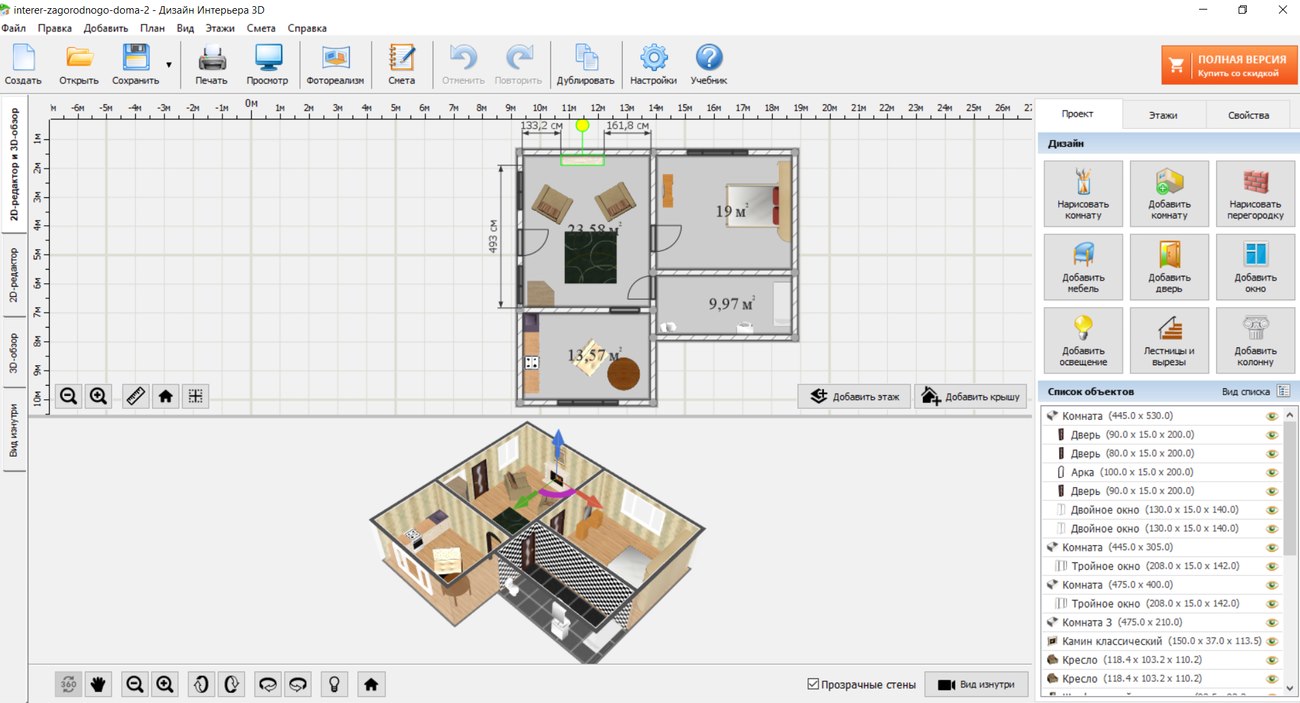Select the ruler measurement tool
This screenshot has height=703, width=1300.
pyautogui.click(x=136, y=396)
